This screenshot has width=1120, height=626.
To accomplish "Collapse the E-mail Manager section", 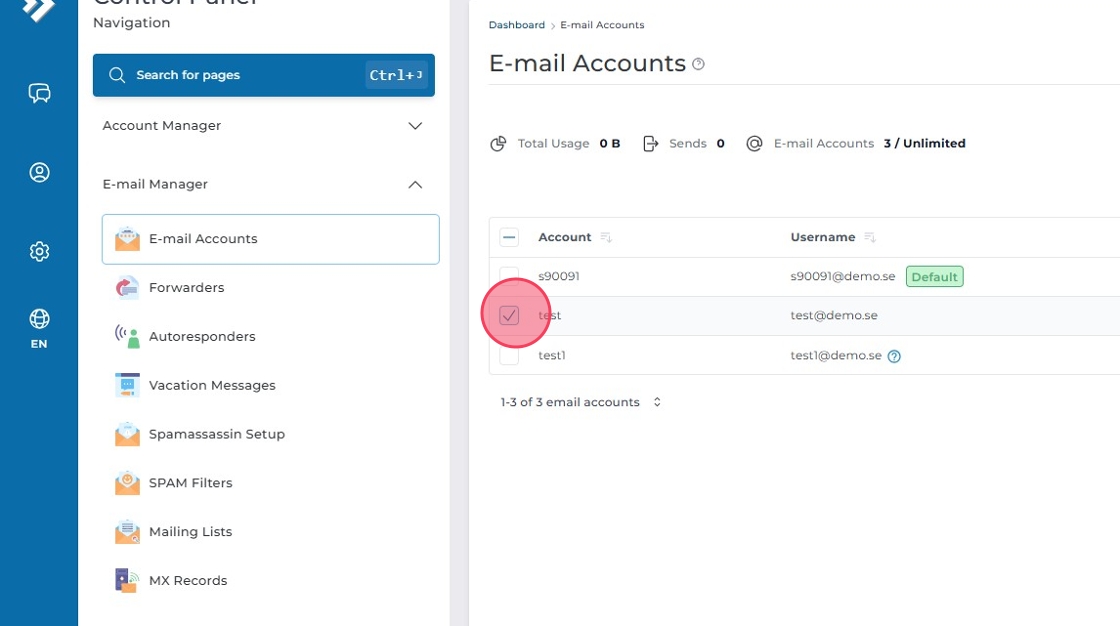I will (x=415, y=185).
